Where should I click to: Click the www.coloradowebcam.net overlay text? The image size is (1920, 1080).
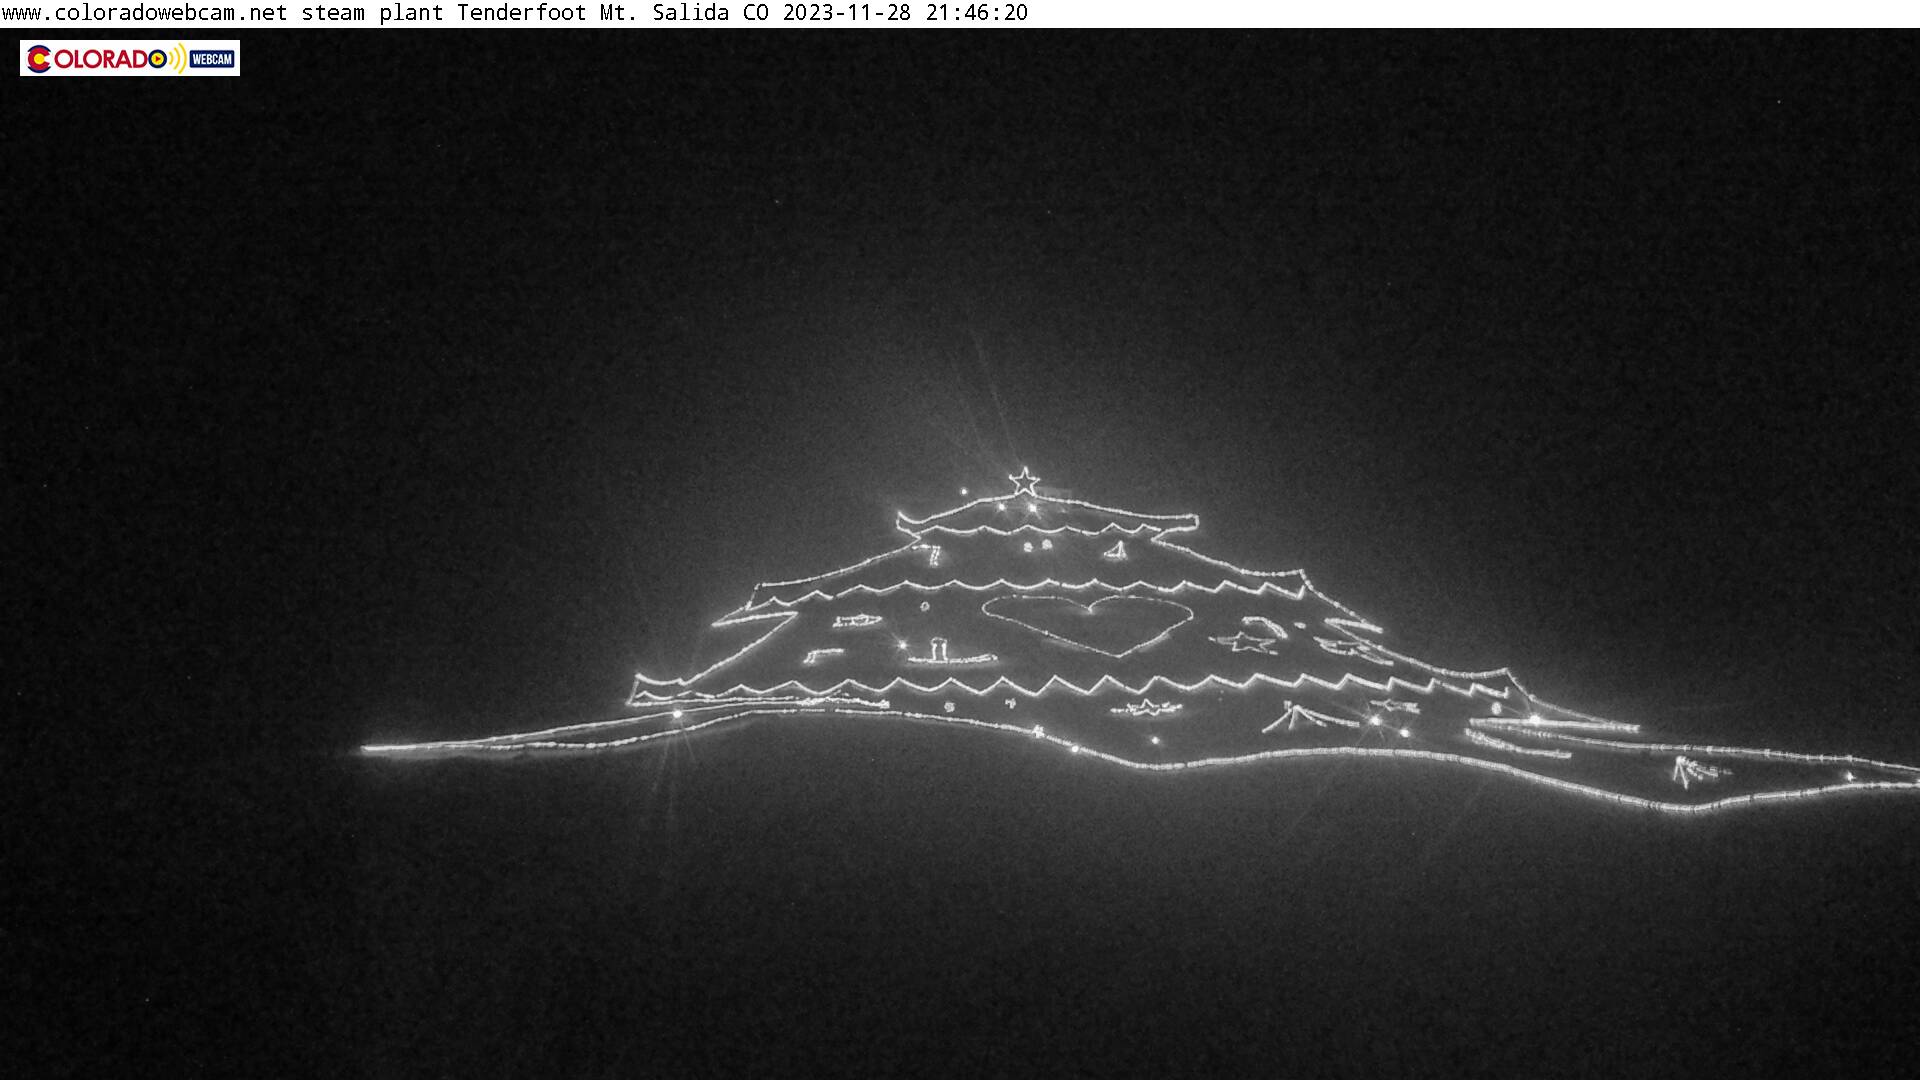pos(145,13)
